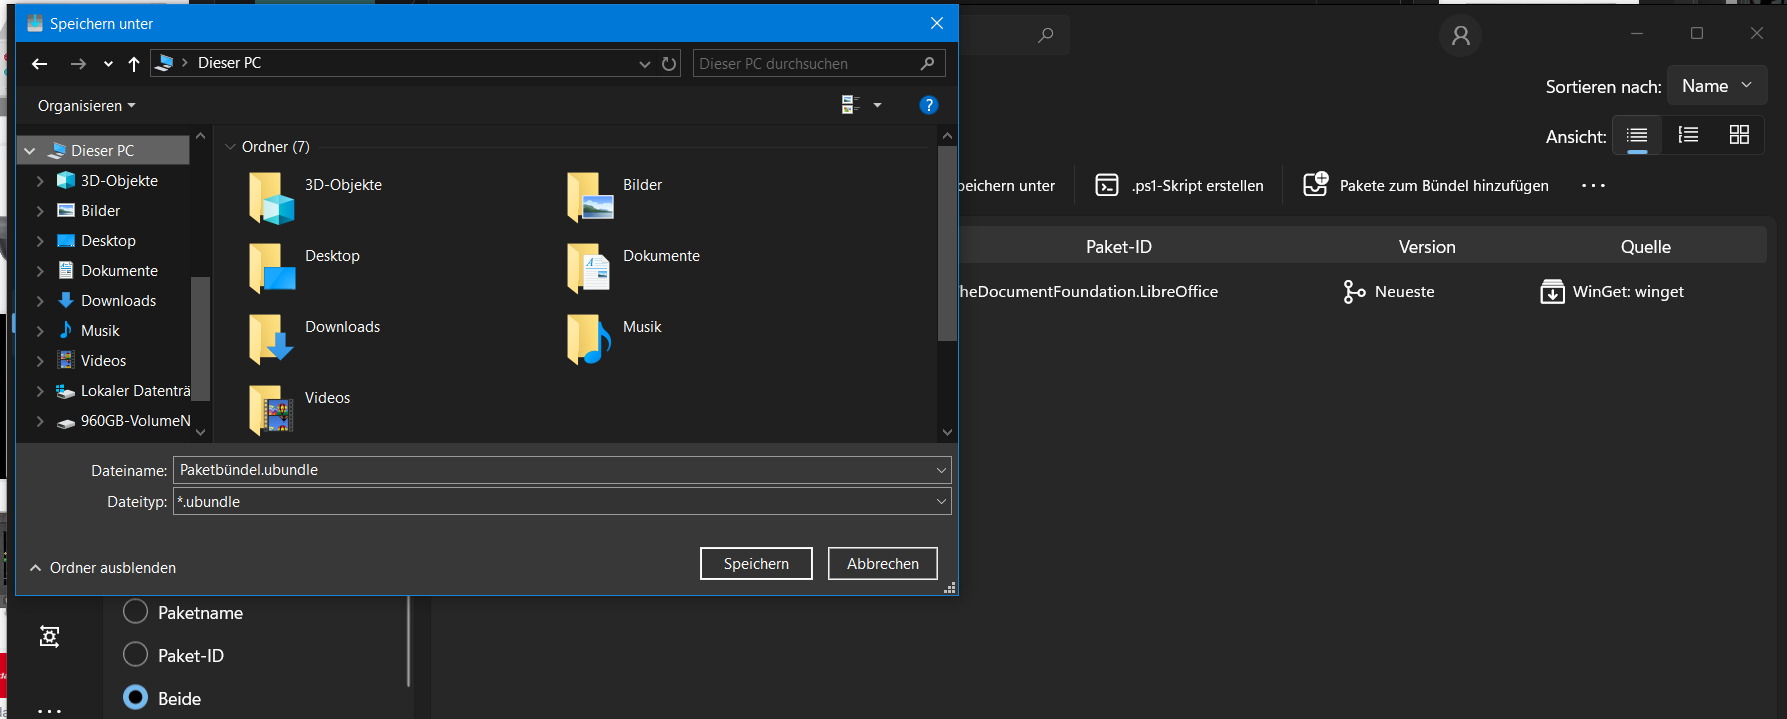Screen dimensions: 1787x719
Task: Select the Paket-ID radio button
Action: coord(135,655)
